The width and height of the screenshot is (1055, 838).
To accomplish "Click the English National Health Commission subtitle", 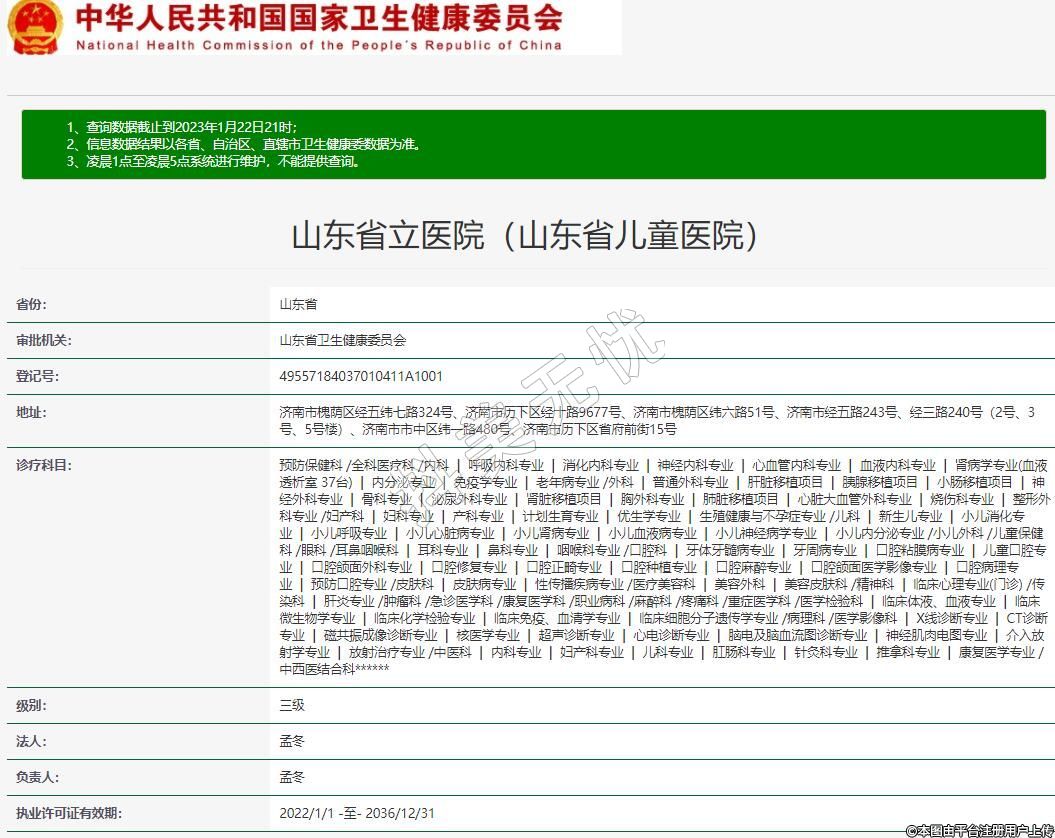I will click(x=318, y=45).
